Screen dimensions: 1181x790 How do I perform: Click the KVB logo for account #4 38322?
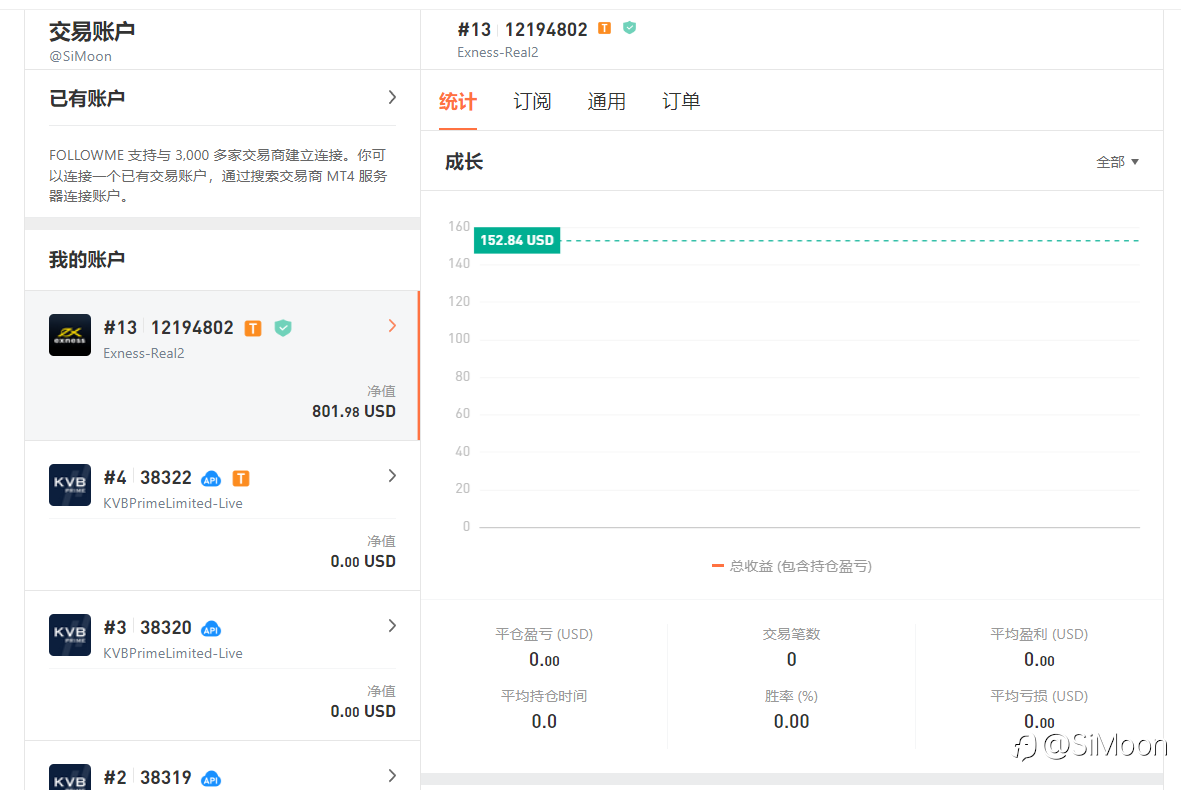click(x=70, y=485)
